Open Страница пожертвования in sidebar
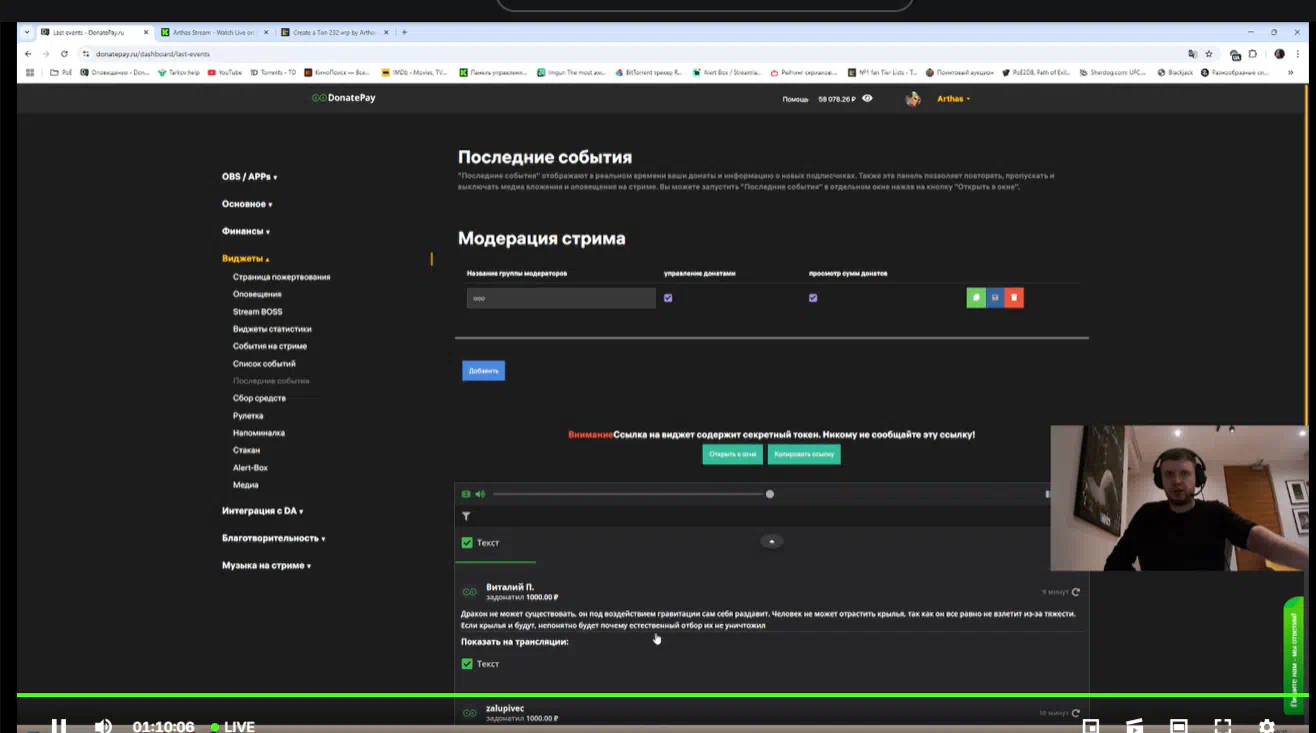1316x733 pixels. coord(281,277)
